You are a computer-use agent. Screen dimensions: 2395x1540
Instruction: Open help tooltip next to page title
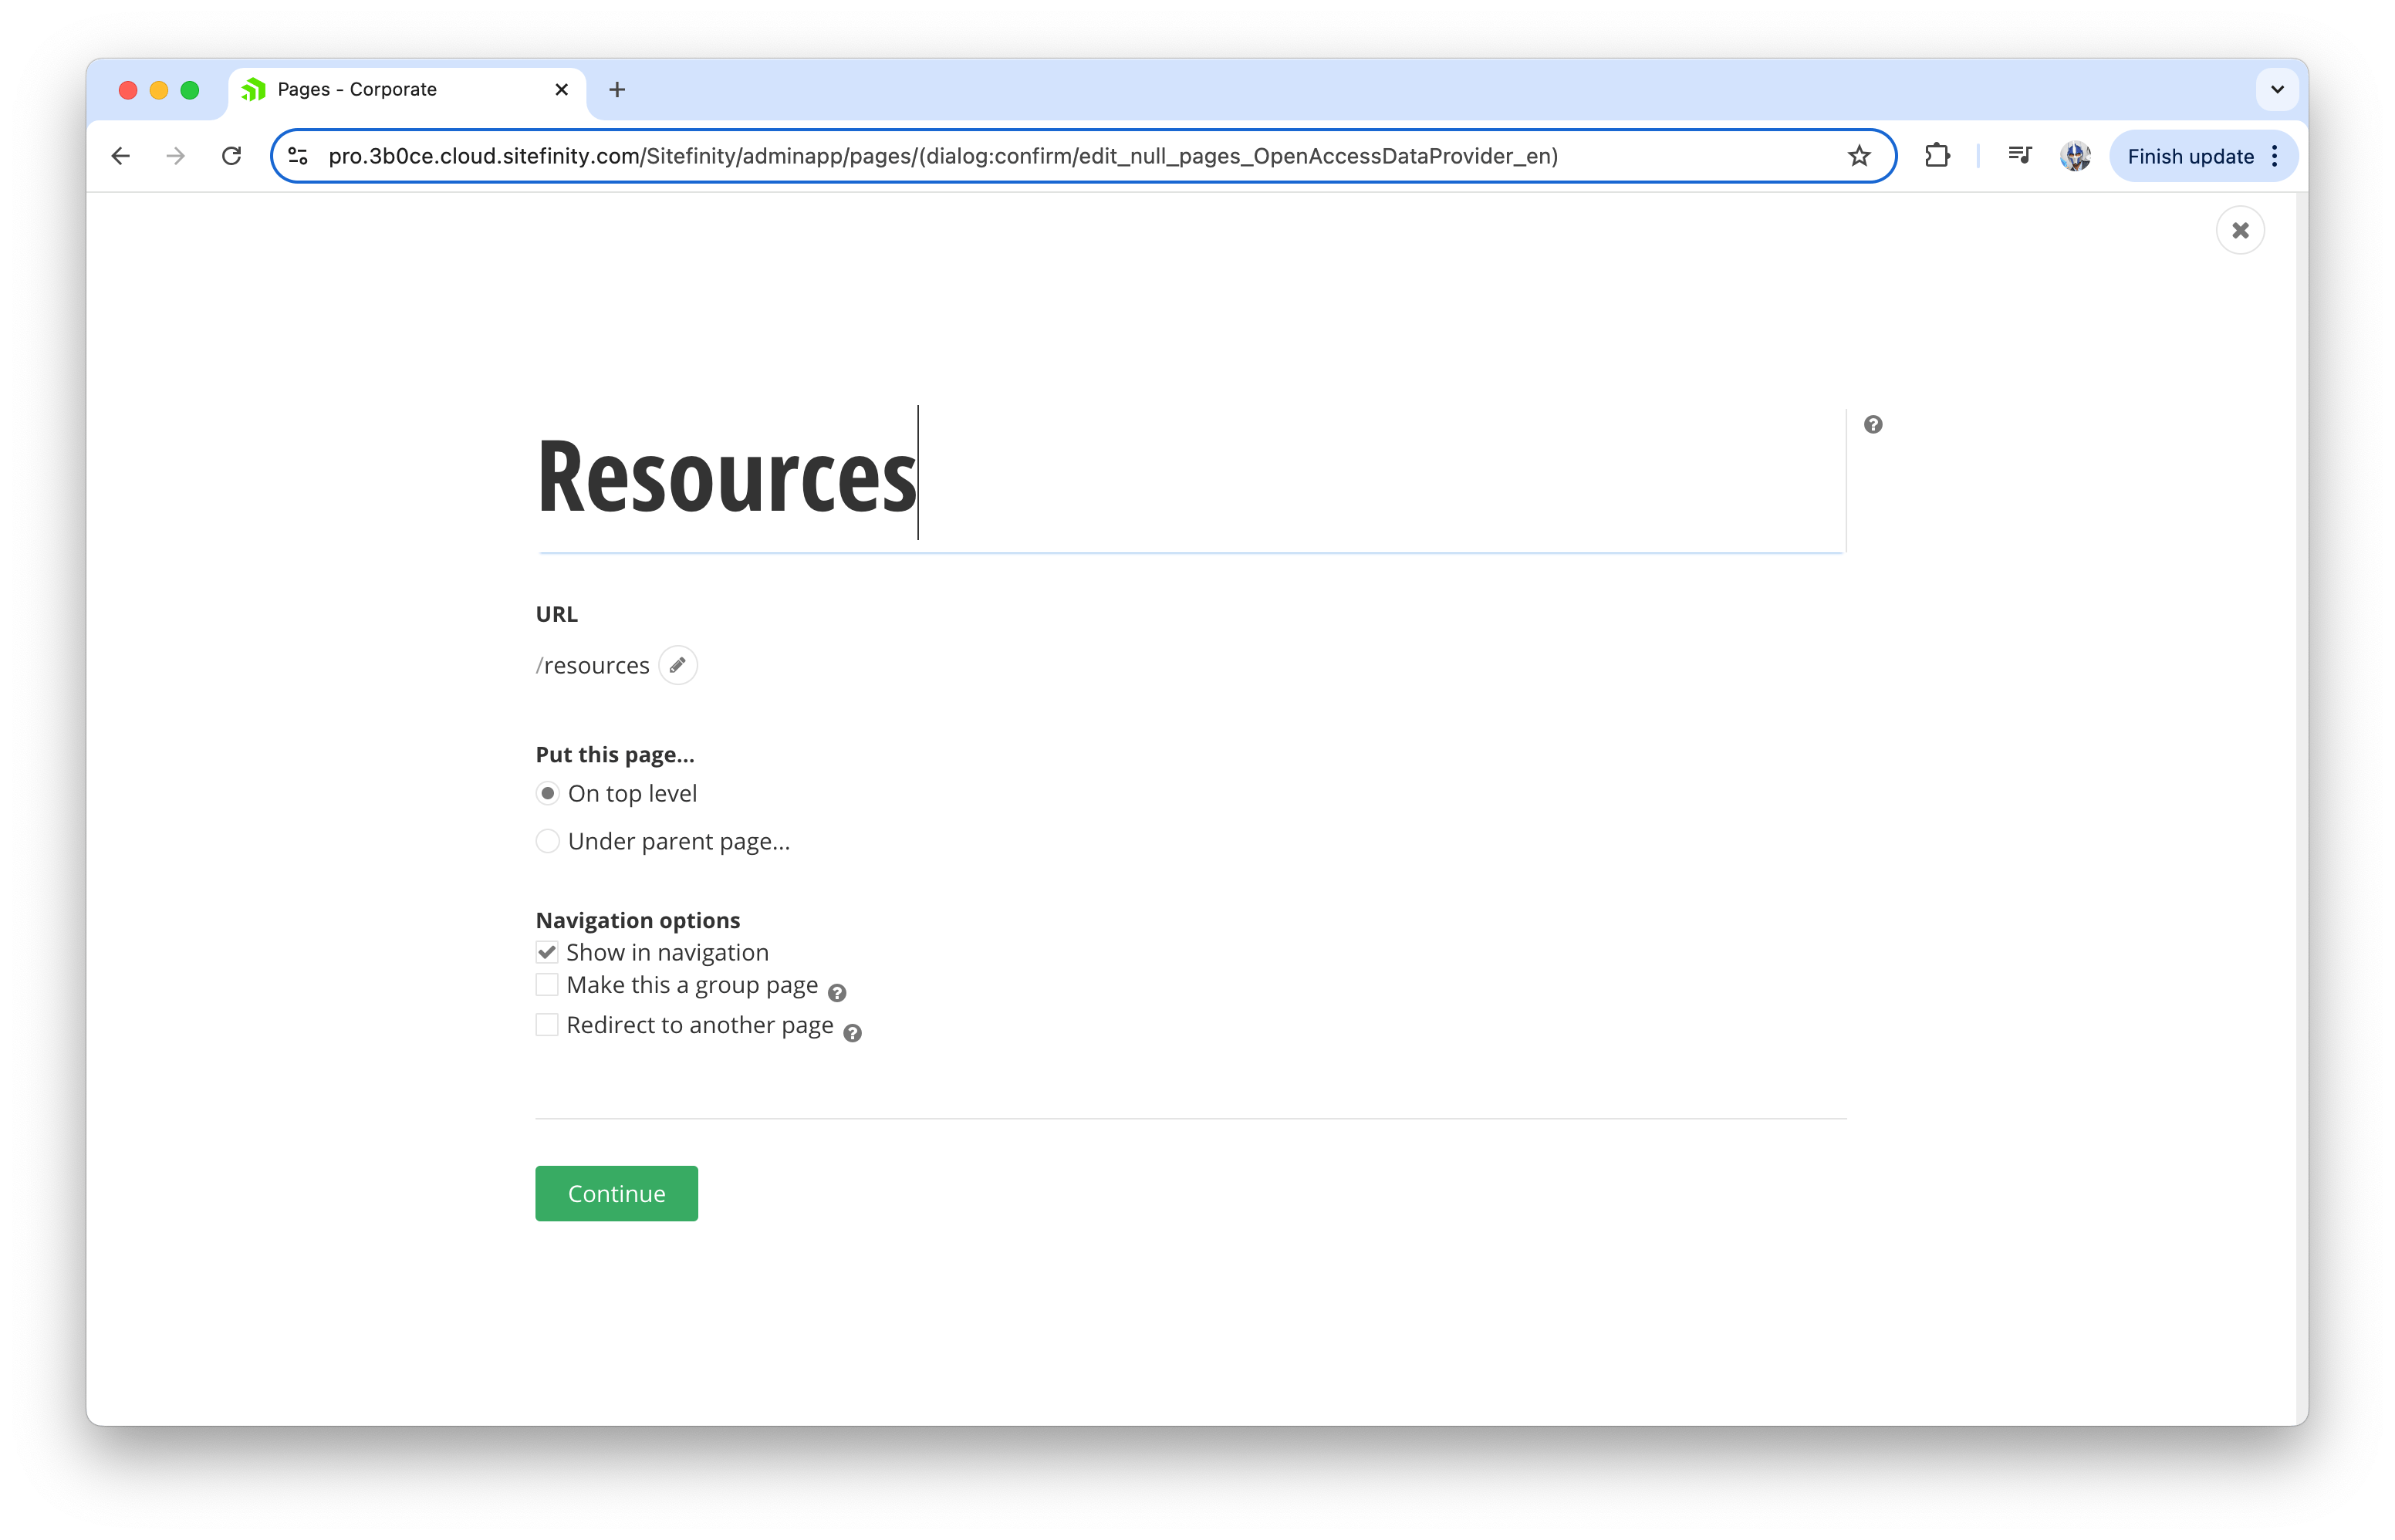pyautogui.click(x=1873, y=425)
